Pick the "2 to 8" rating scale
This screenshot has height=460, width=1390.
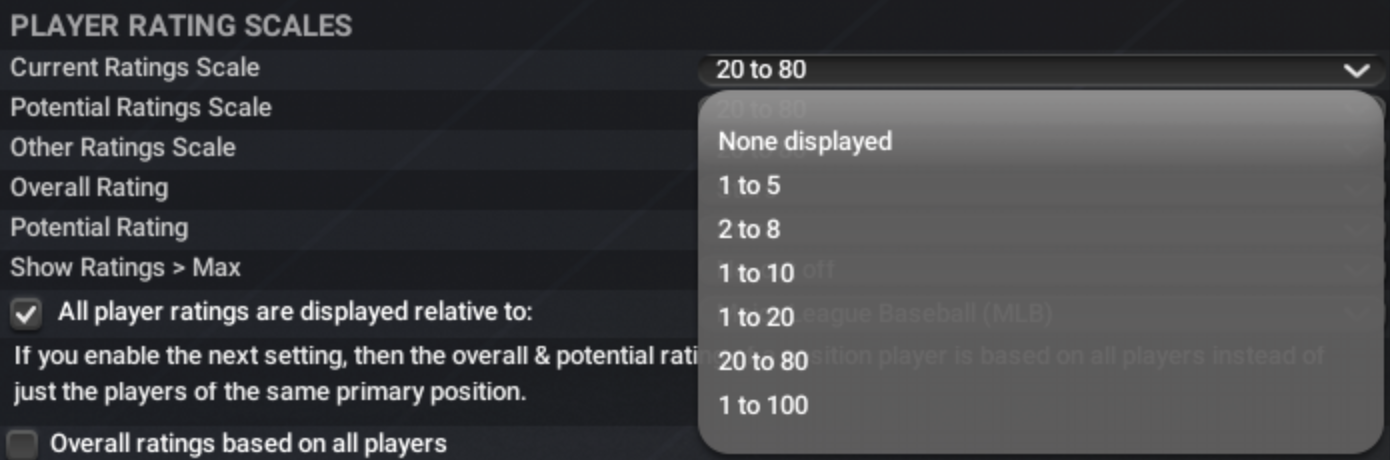click(749, 230)
